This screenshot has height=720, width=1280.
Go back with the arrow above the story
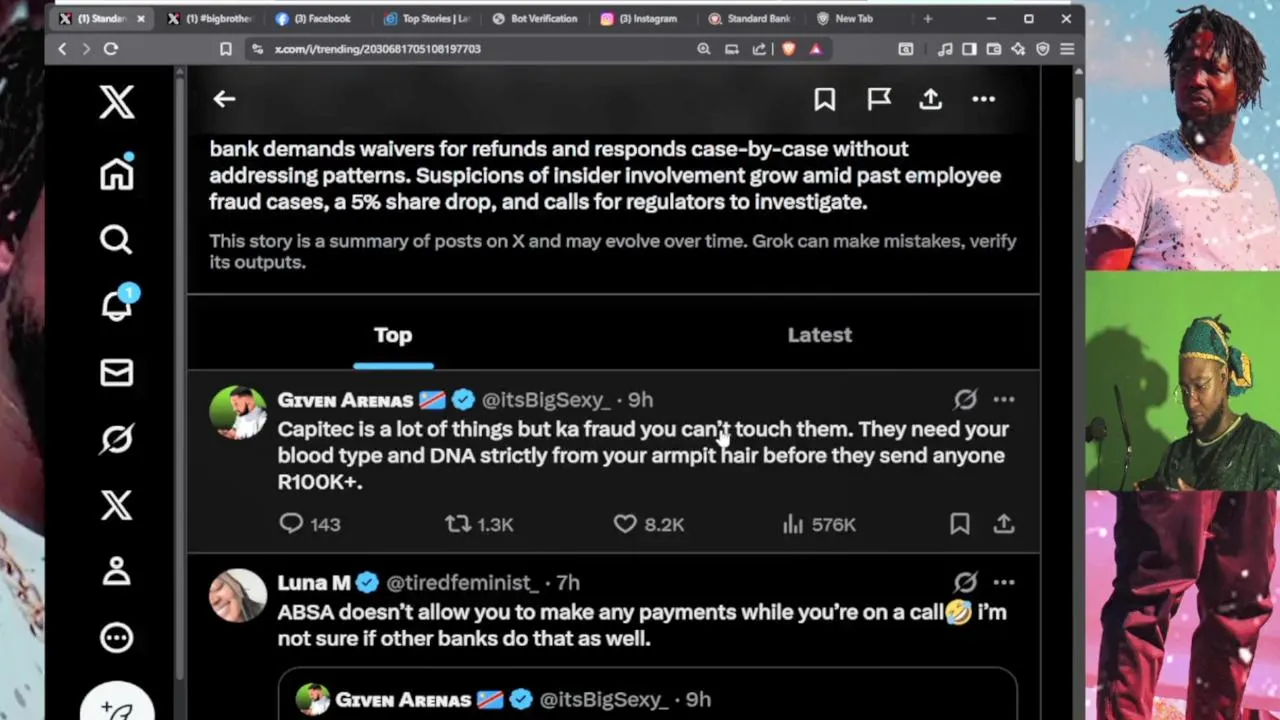click(x=224, y=98)
